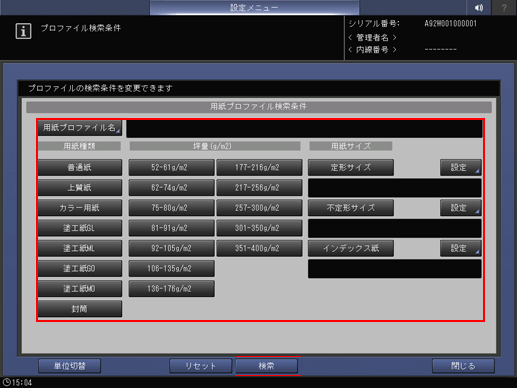Click the paper profile name input field
The width and height of the screenshot is (517, 388).
click(x=304, y=129)
